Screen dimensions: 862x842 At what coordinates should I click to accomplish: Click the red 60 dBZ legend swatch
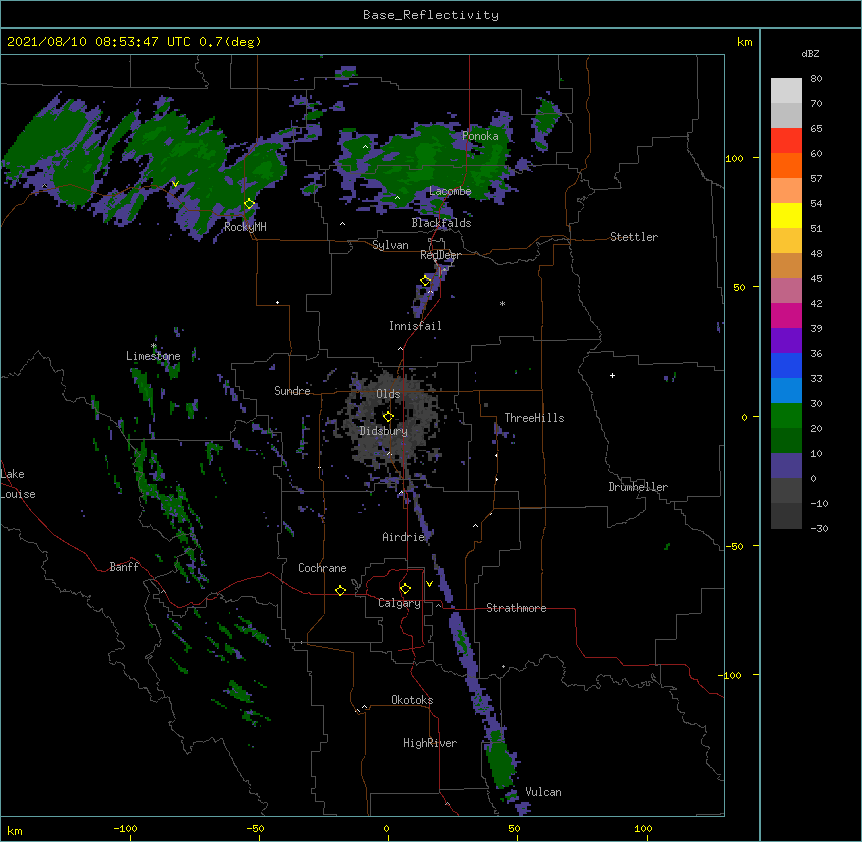point(786,141)
